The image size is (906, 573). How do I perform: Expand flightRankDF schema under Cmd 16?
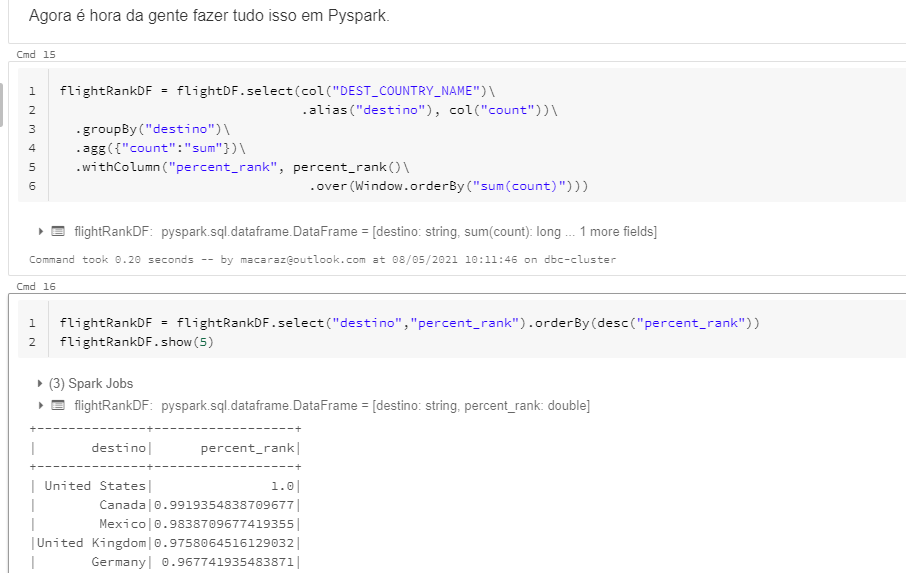(41, 406)
